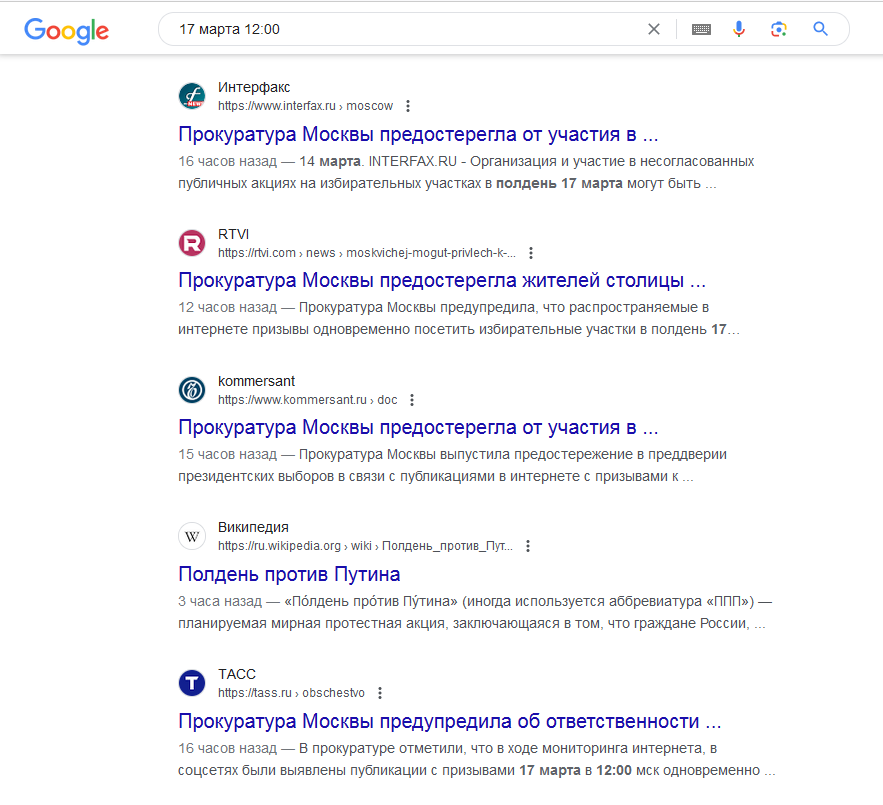The height and width of the screenshot is (805, 883).
Task: Open kommersant Прокуратура Москвы headline
Action: [418, 428]
